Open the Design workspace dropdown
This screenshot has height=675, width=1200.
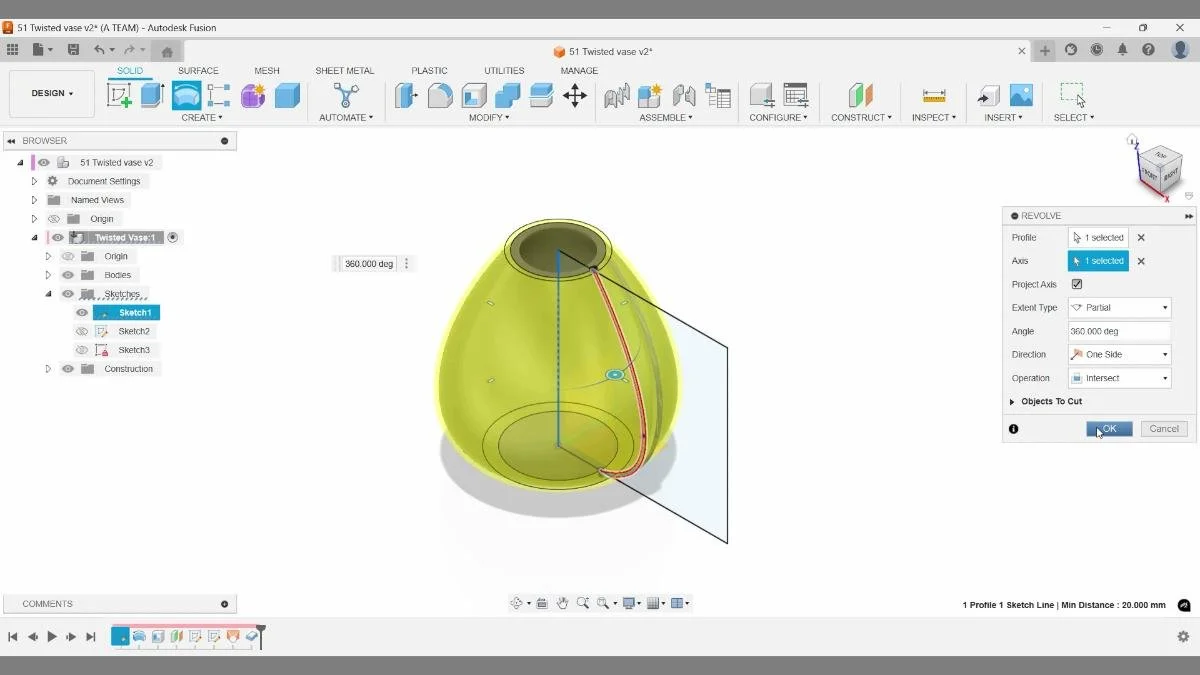(x=52, y=94)
